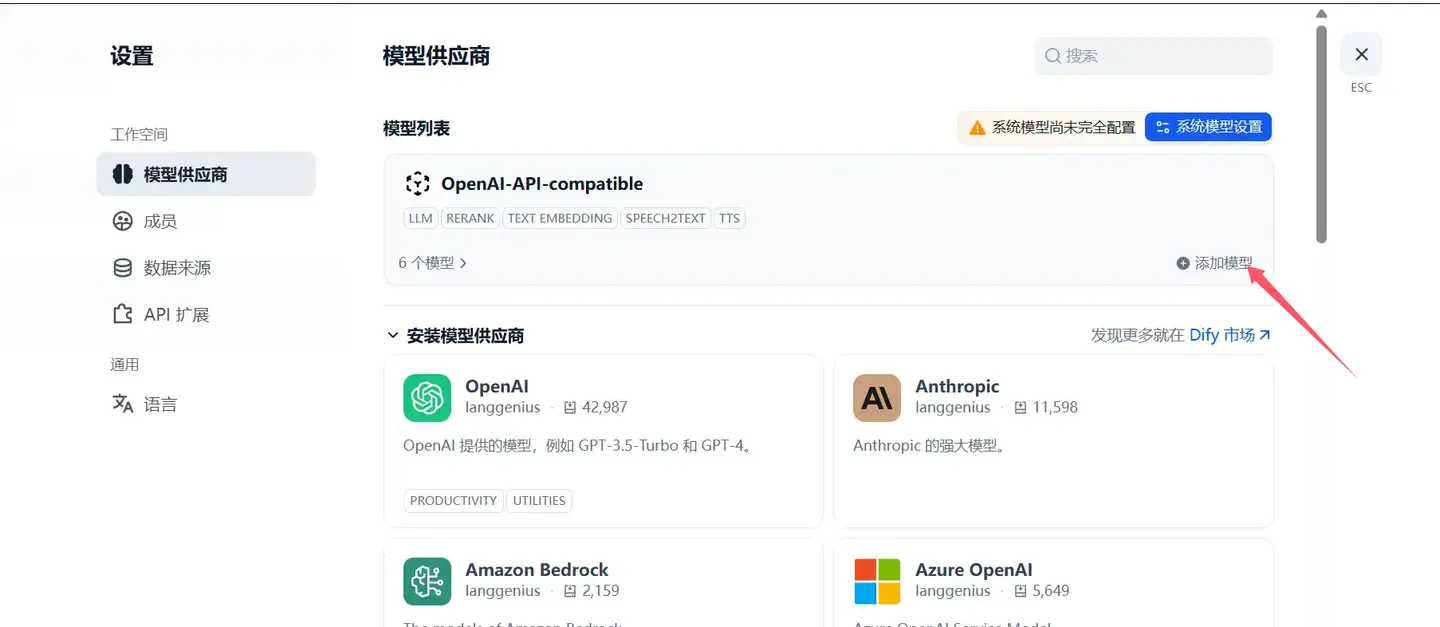
Task: Focus the 搜索 input field
Action: click(x=1153, y=56)
